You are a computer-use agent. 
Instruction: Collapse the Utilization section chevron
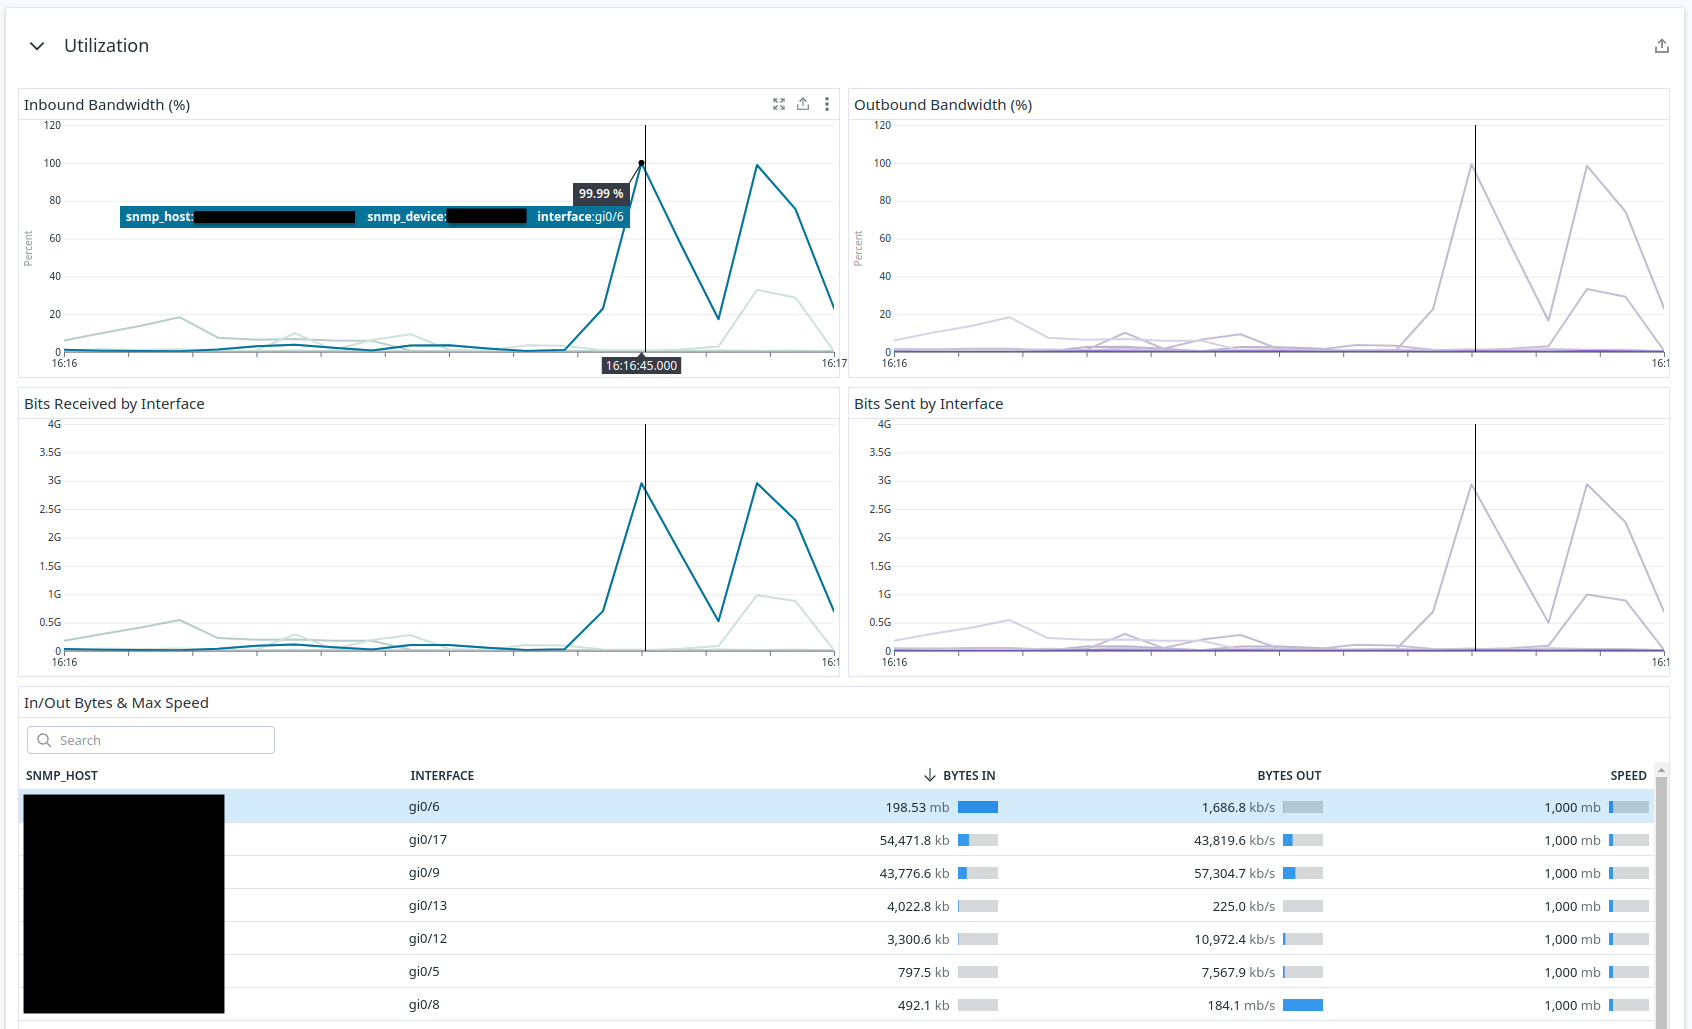coord(37,46)
